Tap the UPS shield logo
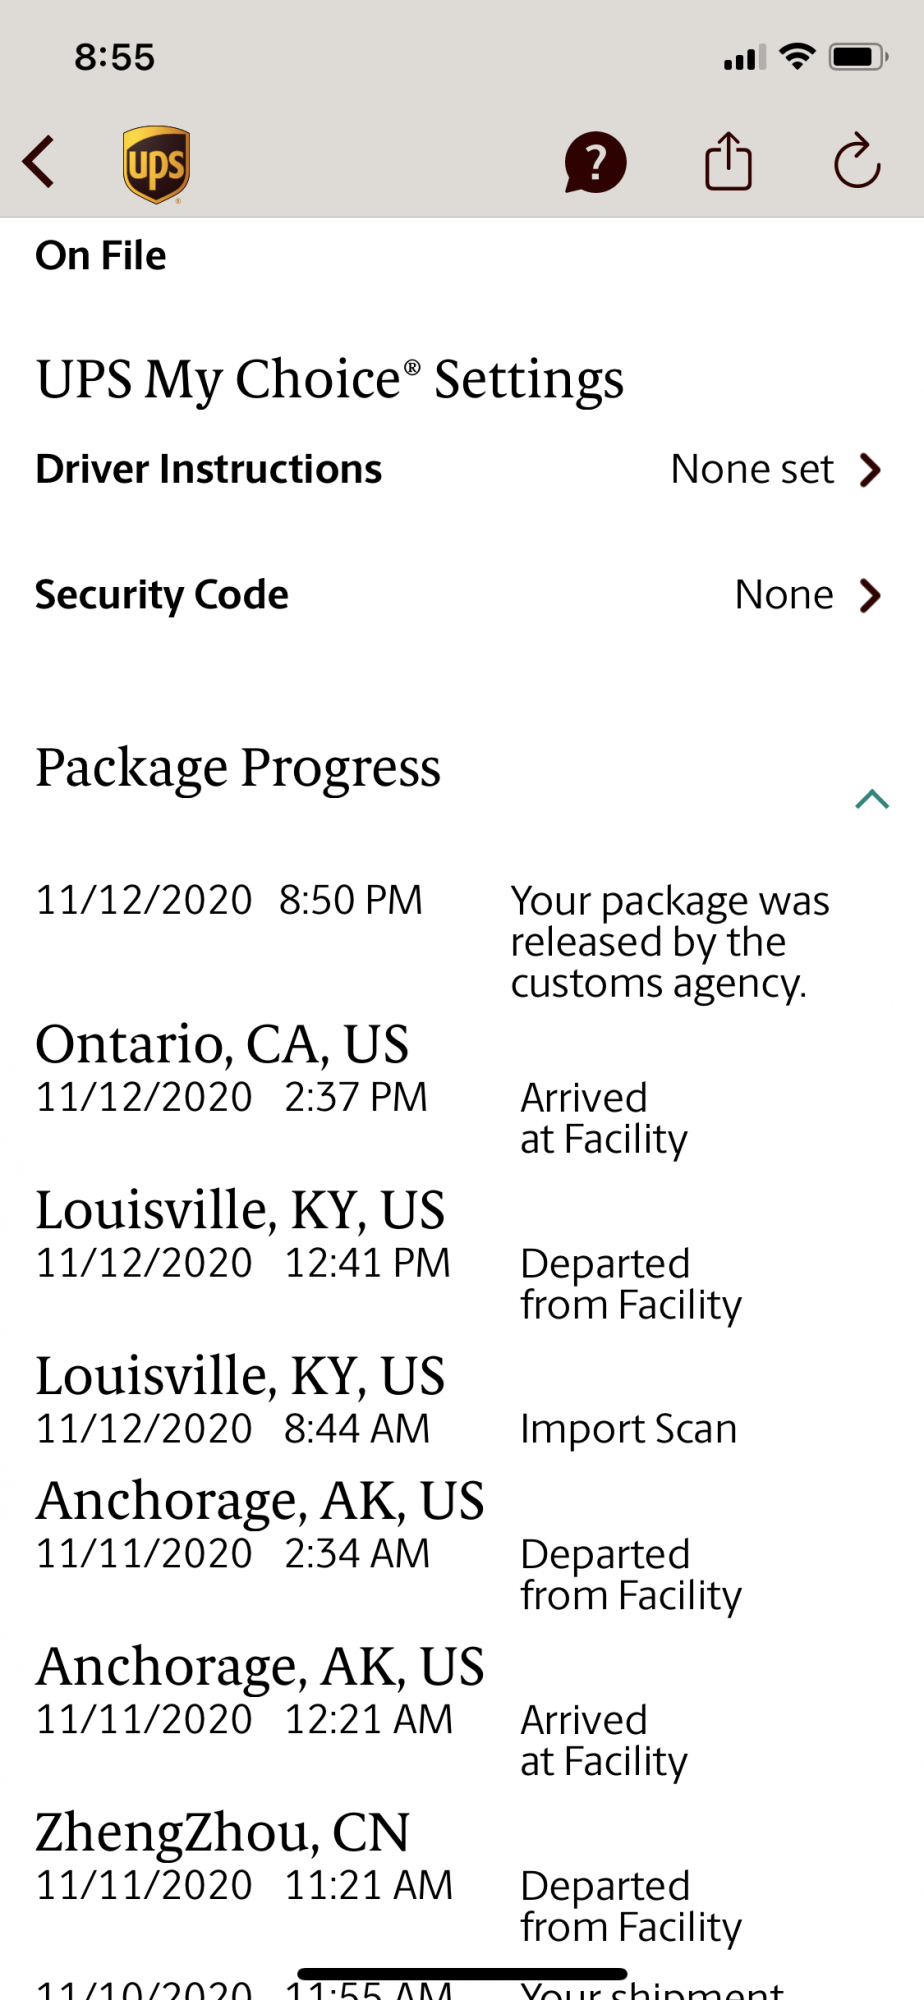The image size is (924, 2000). (x=156, y=164)
